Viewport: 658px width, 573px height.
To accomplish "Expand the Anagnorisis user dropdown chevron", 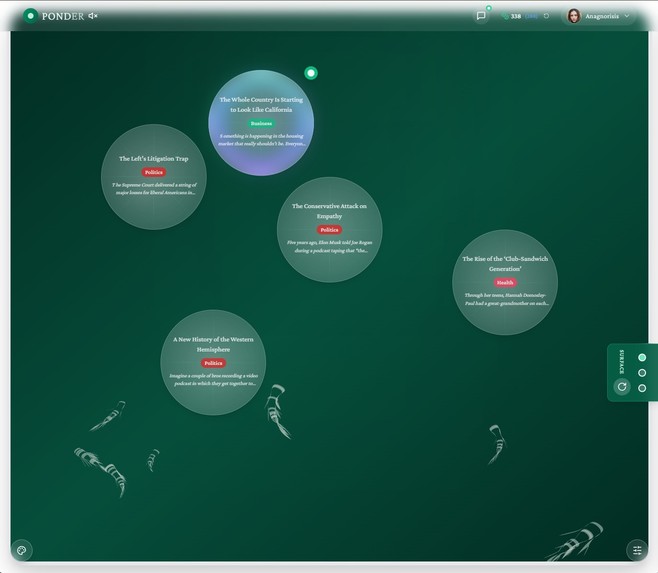I will pyautogui.click(x=627, y=16).
